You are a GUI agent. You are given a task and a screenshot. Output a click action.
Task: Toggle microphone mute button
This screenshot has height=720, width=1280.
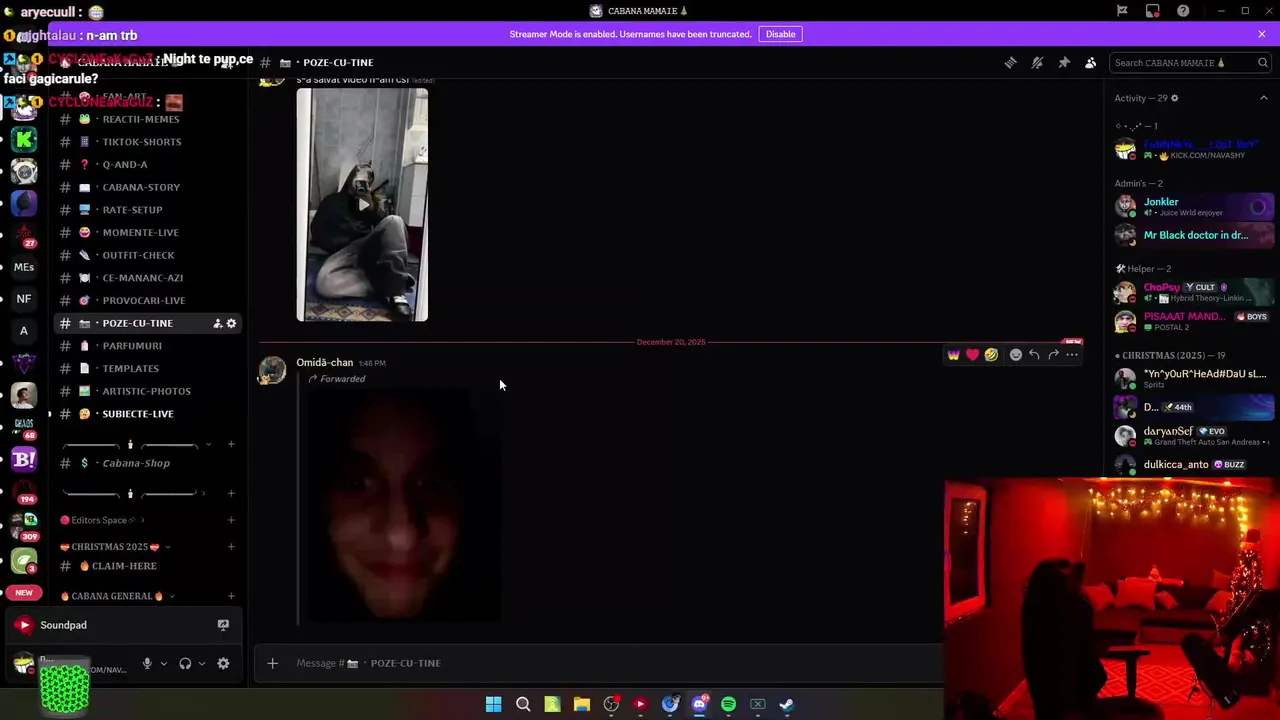147,663
